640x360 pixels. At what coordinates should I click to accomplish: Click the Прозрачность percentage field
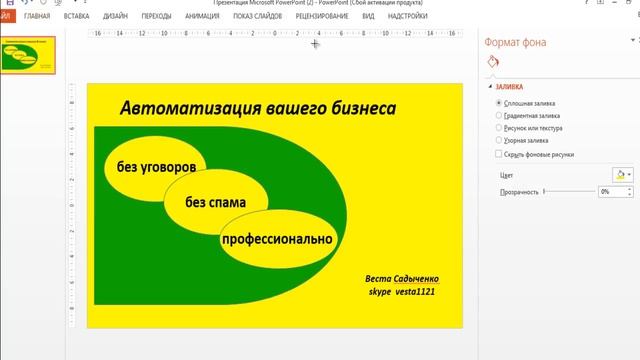click(x=612, y=192)
